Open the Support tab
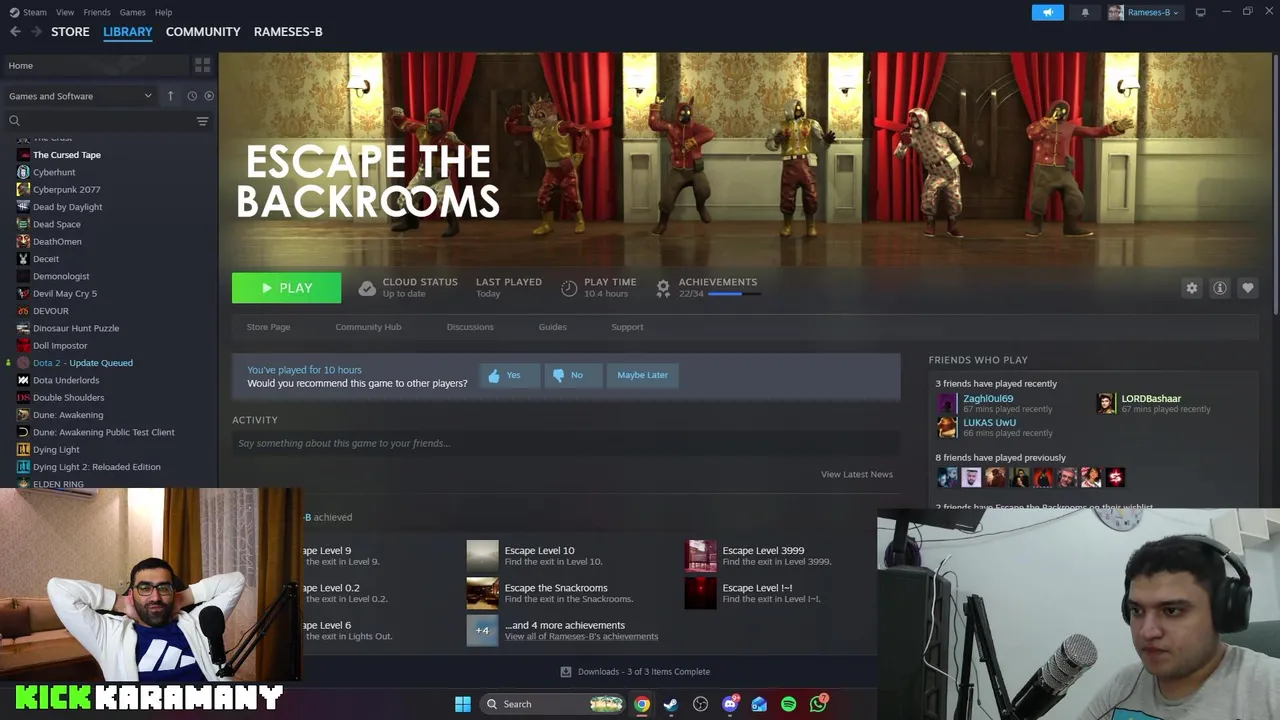Image resolution: width=1280 pixels, height=720 pixels. 627,327
